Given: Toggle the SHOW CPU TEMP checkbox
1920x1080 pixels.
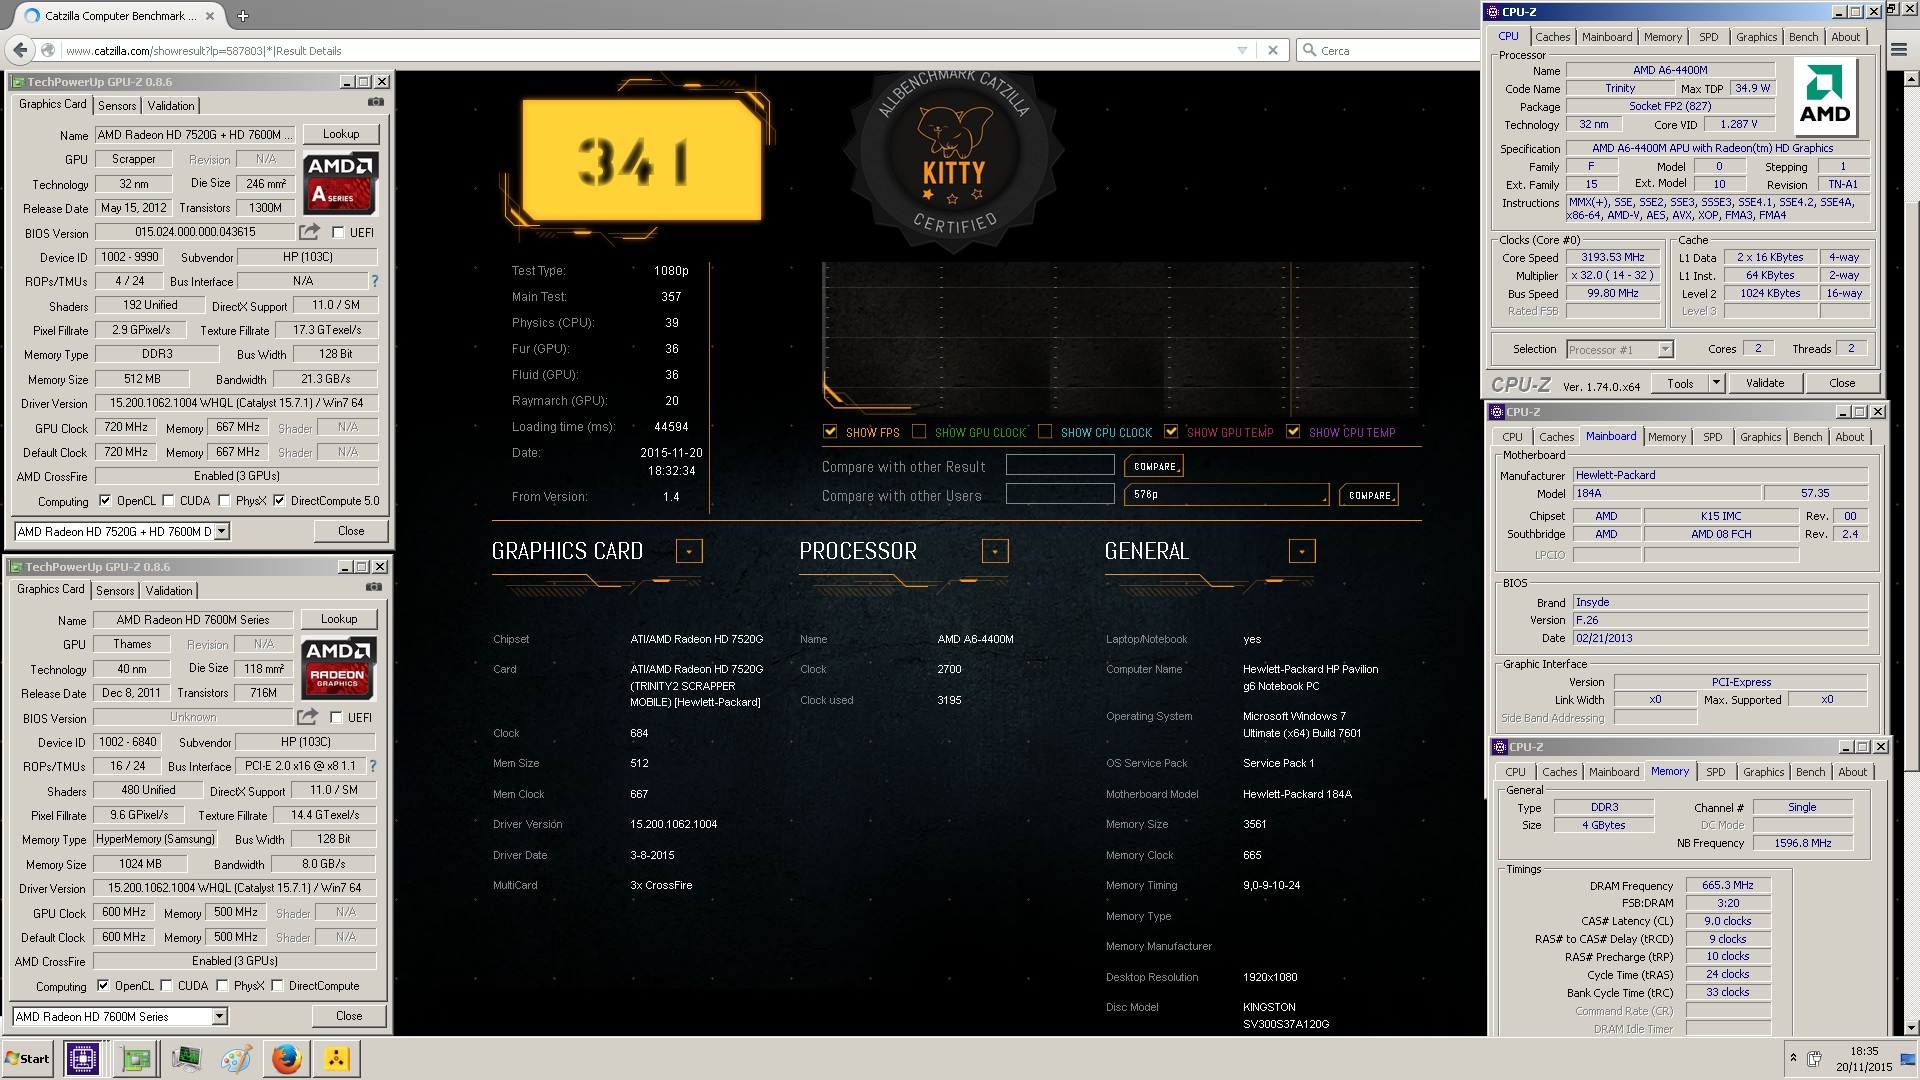Looking at the screenshot, I should coord(1293,432).
